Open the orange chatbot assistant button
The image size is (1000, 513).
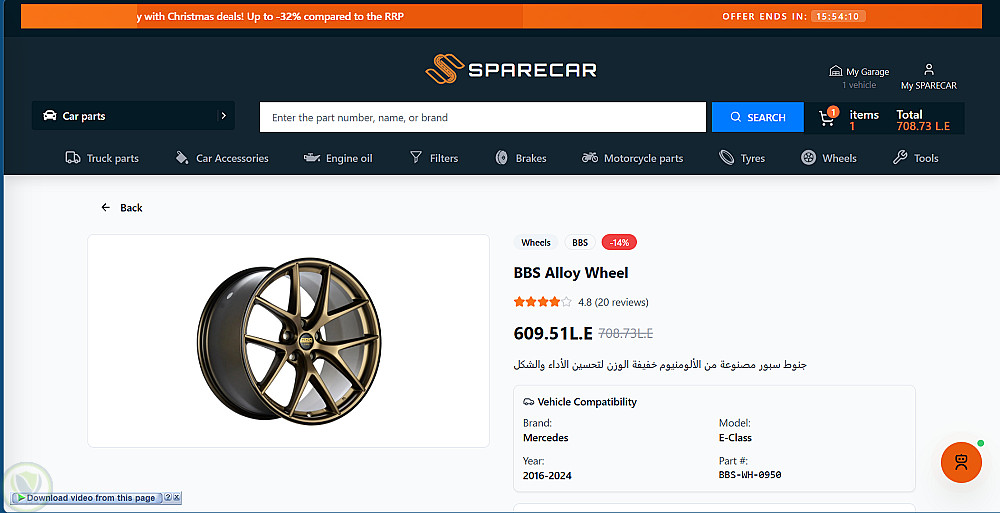click(961, 462)
